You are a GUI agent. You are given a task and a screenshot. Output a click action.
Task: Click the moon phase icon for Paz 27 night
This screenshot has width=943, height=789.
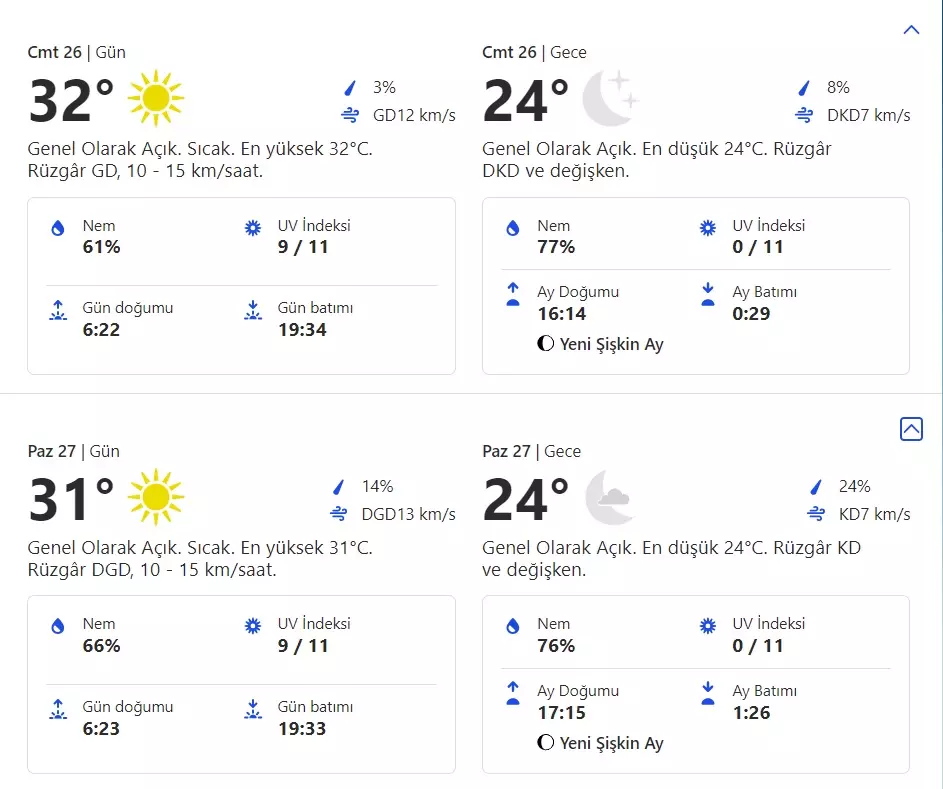546,743
